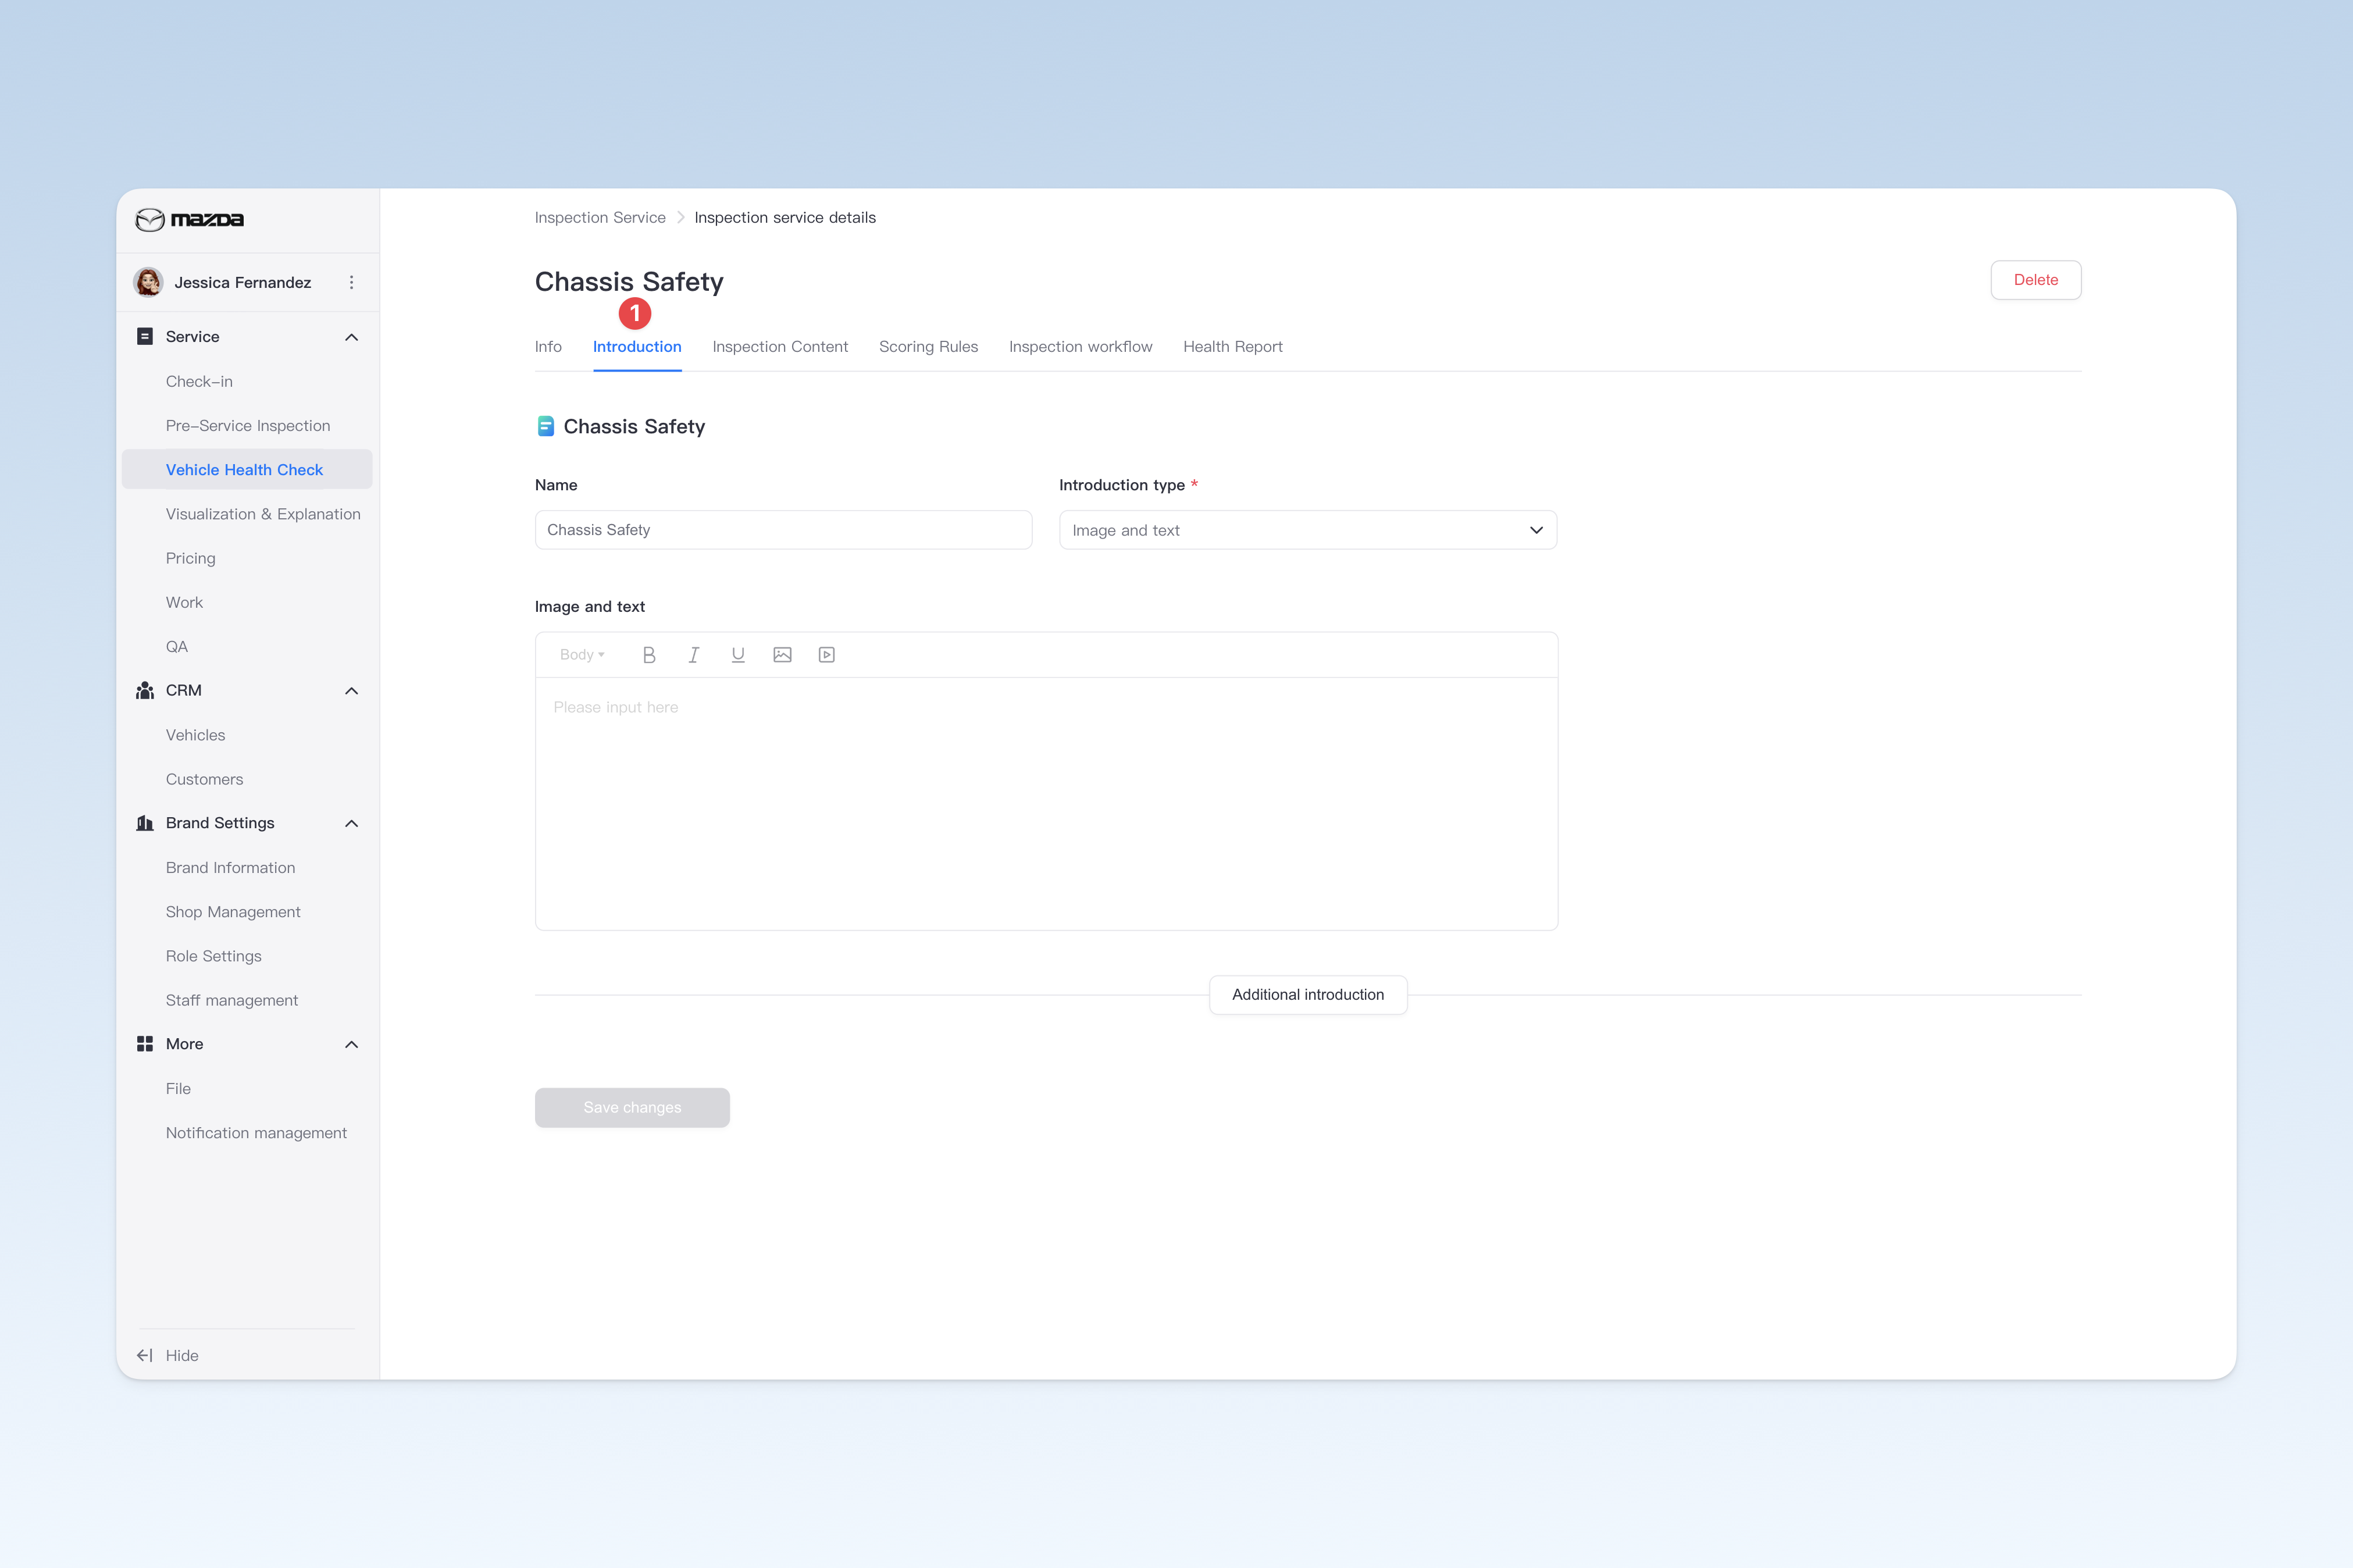Click the Hide sidebar arrow icon
Screen dimensions: 2353x1568
145,1356
